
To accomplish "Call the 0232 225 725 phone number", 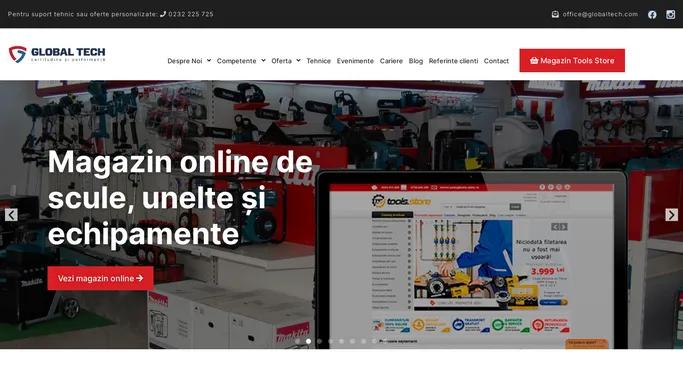I will click(x=191, y=14).
